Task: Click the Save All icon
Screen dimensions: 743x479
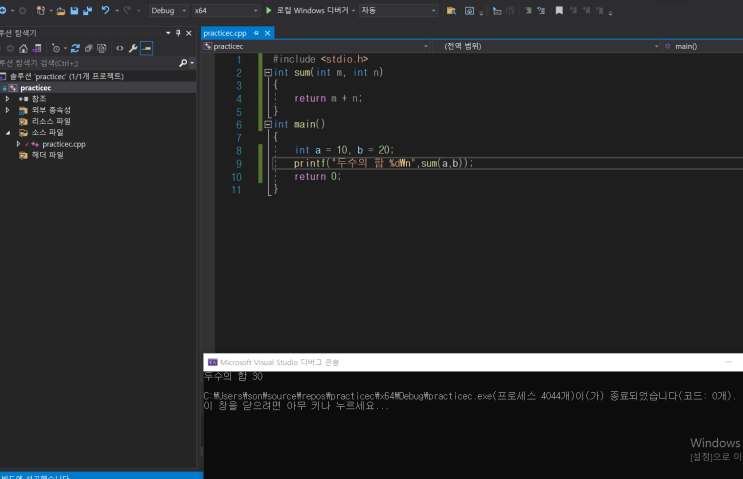Action: [87, 10]
